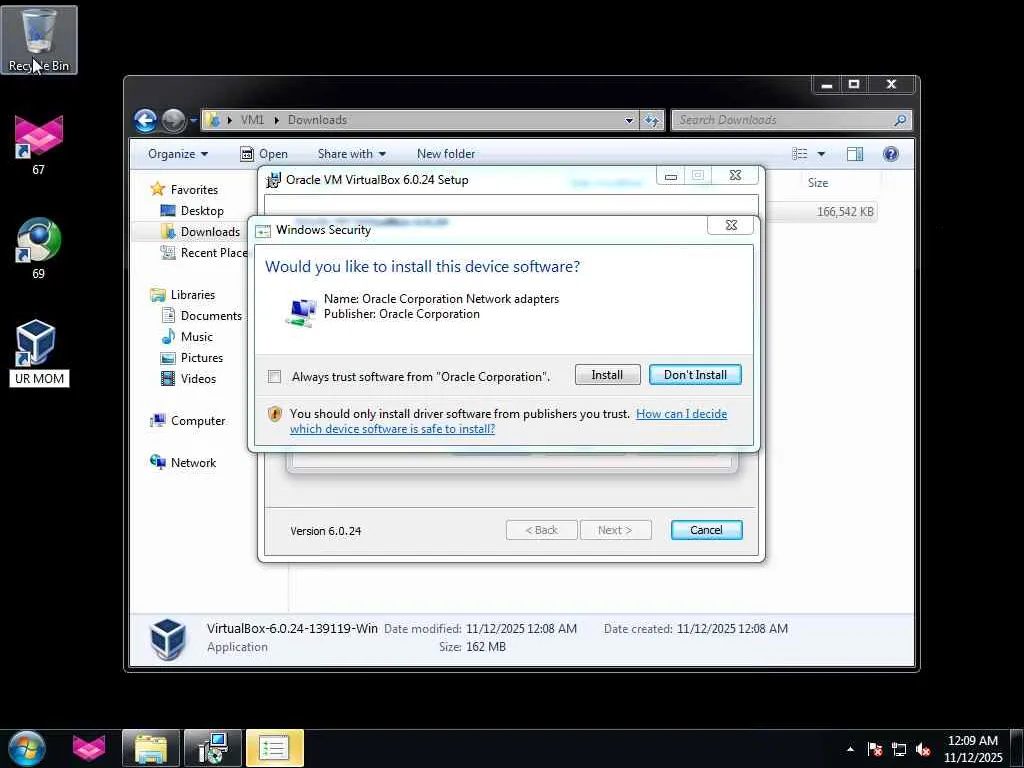Click the Explorer Back arrow button
Image resolution: width=1024 pixels, height=768 pixels.
146,120
